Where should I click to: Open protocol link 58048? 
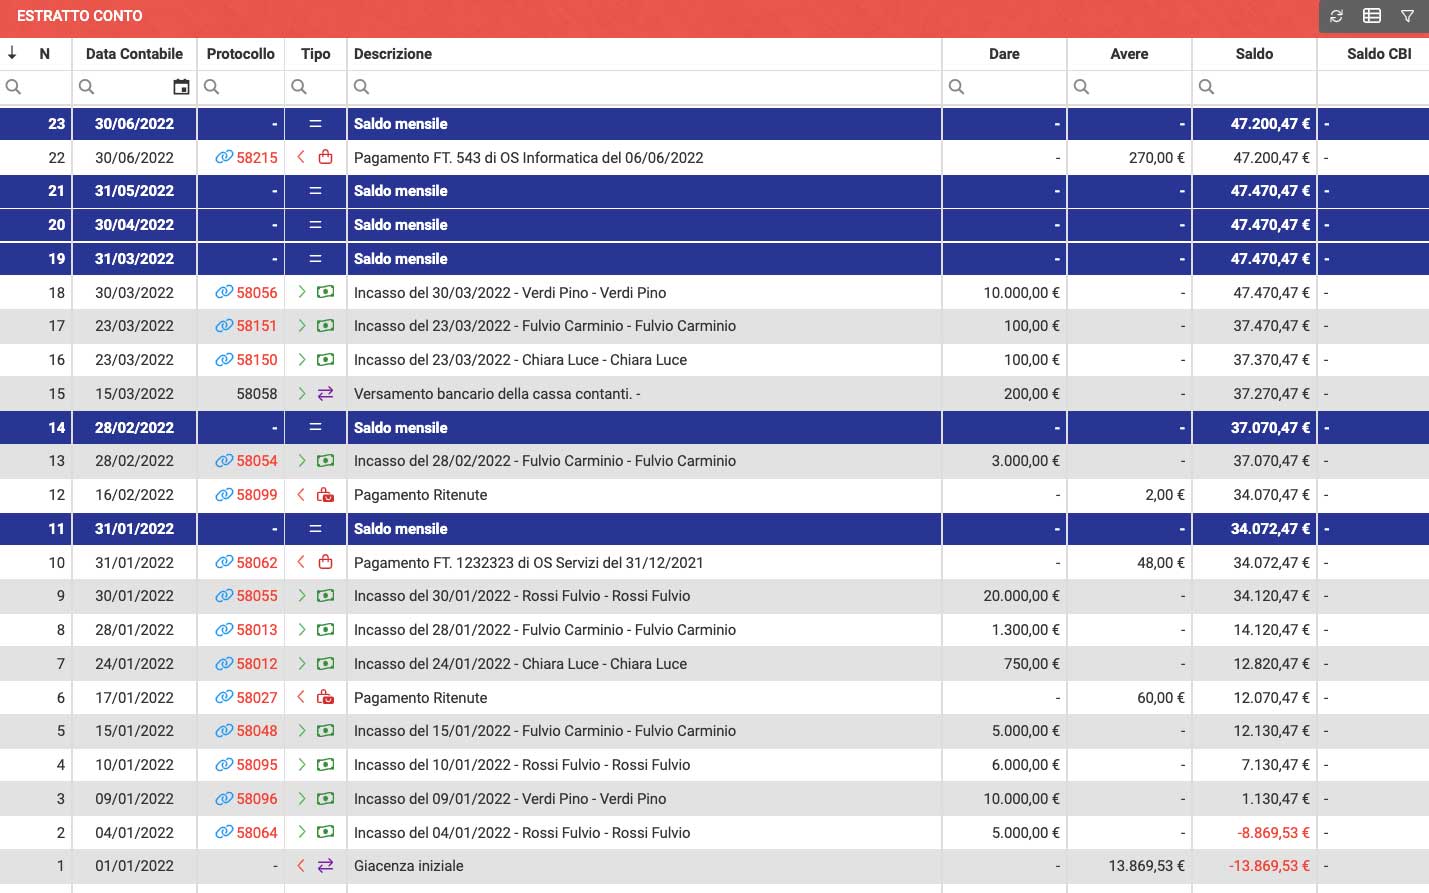257,731
